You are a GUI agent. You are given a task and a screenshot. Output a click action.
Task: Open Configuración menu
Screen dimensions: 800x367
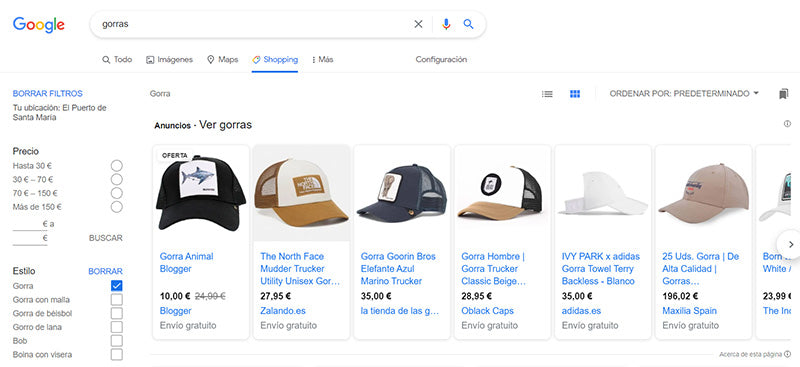(441, 60)
